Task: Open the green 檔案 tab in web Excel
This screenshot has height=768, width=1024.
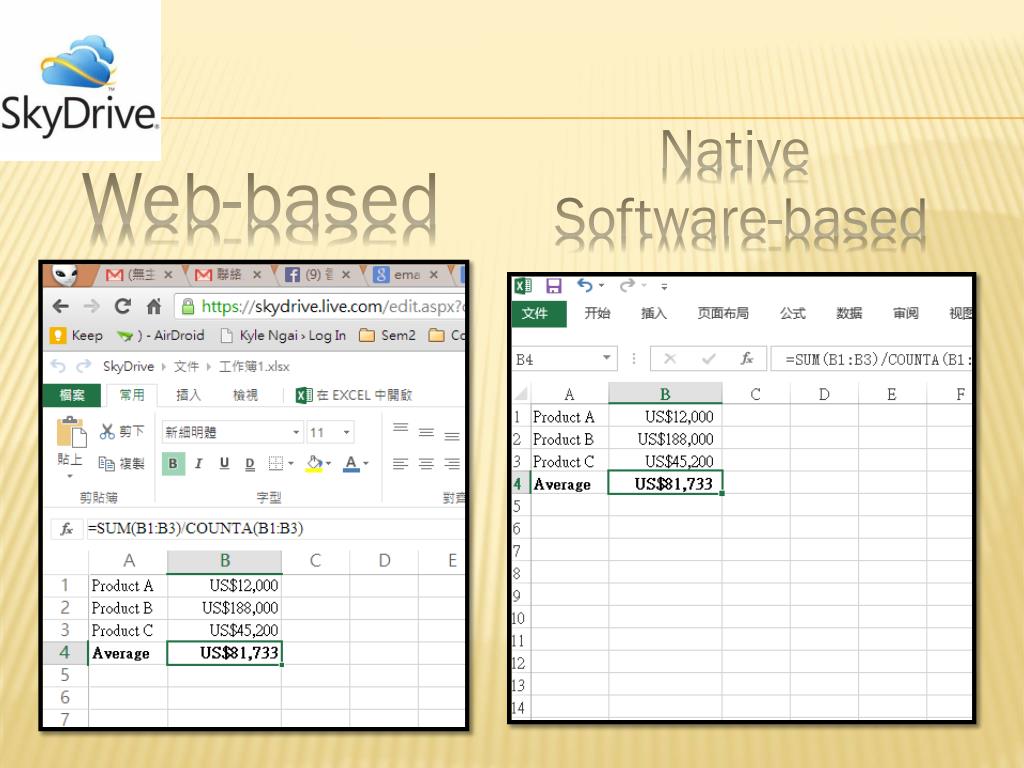Action: pyautogui.click(x=72, y=395)
